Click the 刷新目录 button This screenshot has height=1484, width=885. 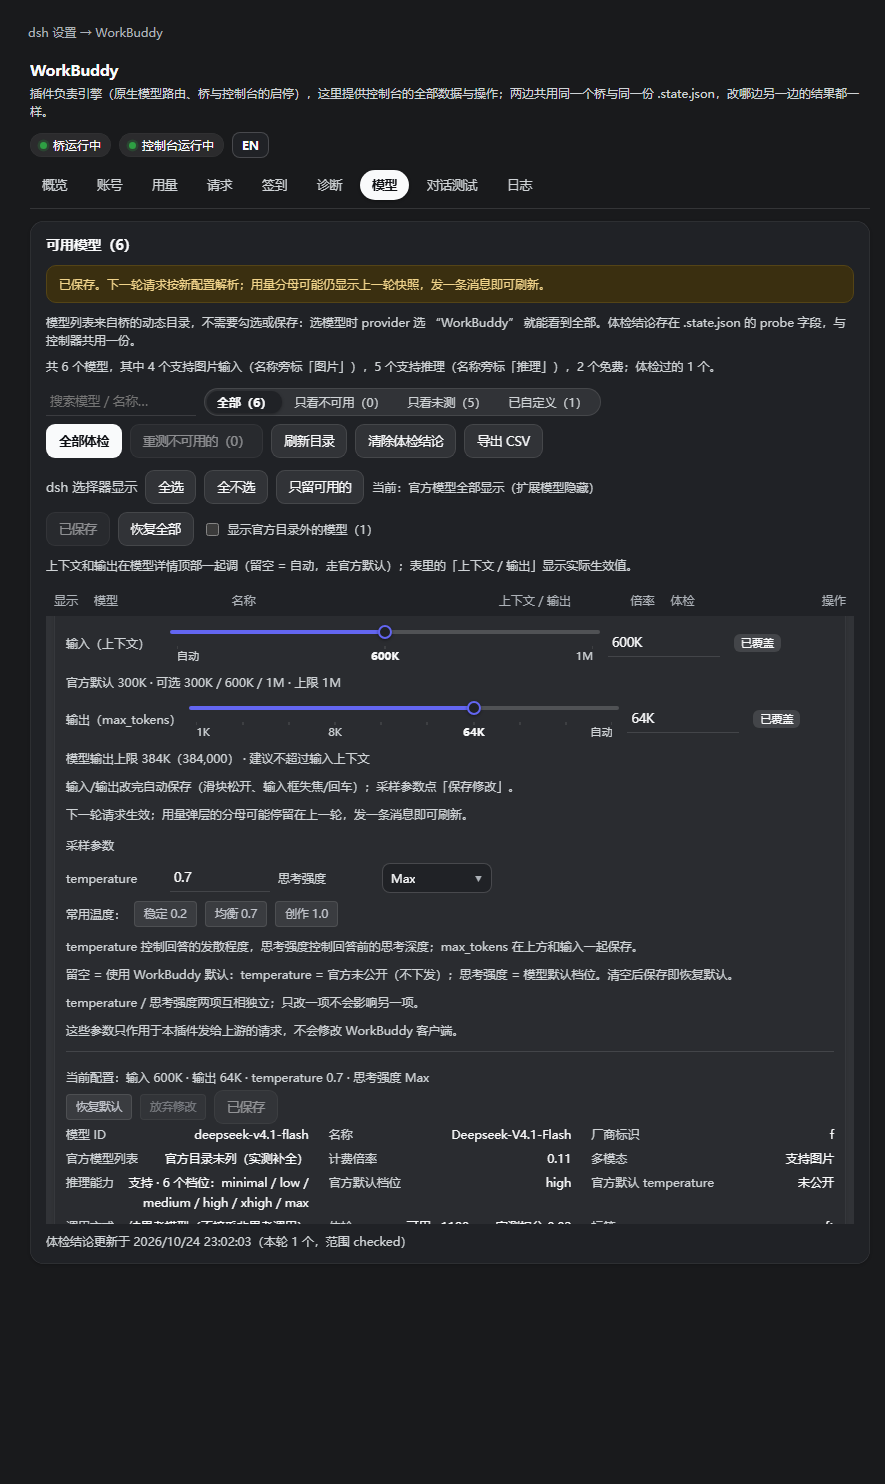(x=309, y=441)
